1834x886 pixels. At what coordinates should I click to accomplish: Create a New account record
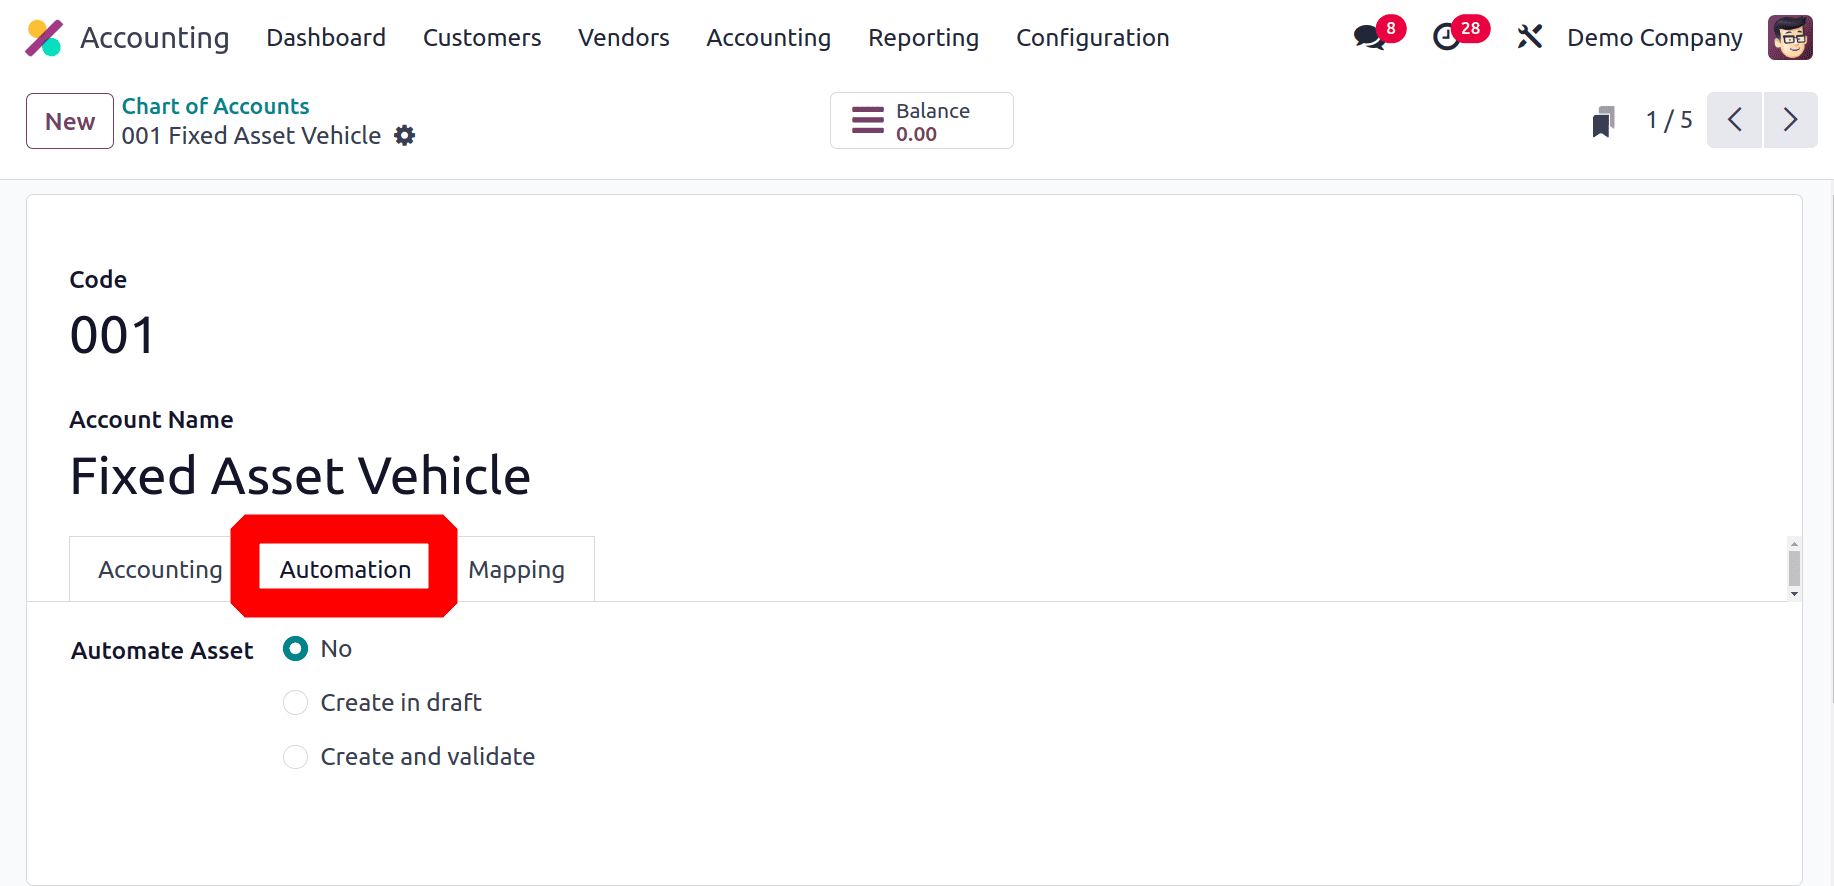coord(70,121)
